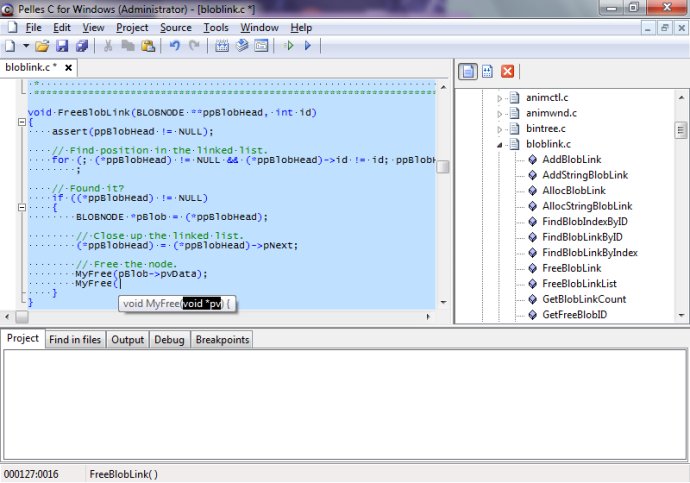Toggle the first view button in the side panel toolbar

(467, 72)
